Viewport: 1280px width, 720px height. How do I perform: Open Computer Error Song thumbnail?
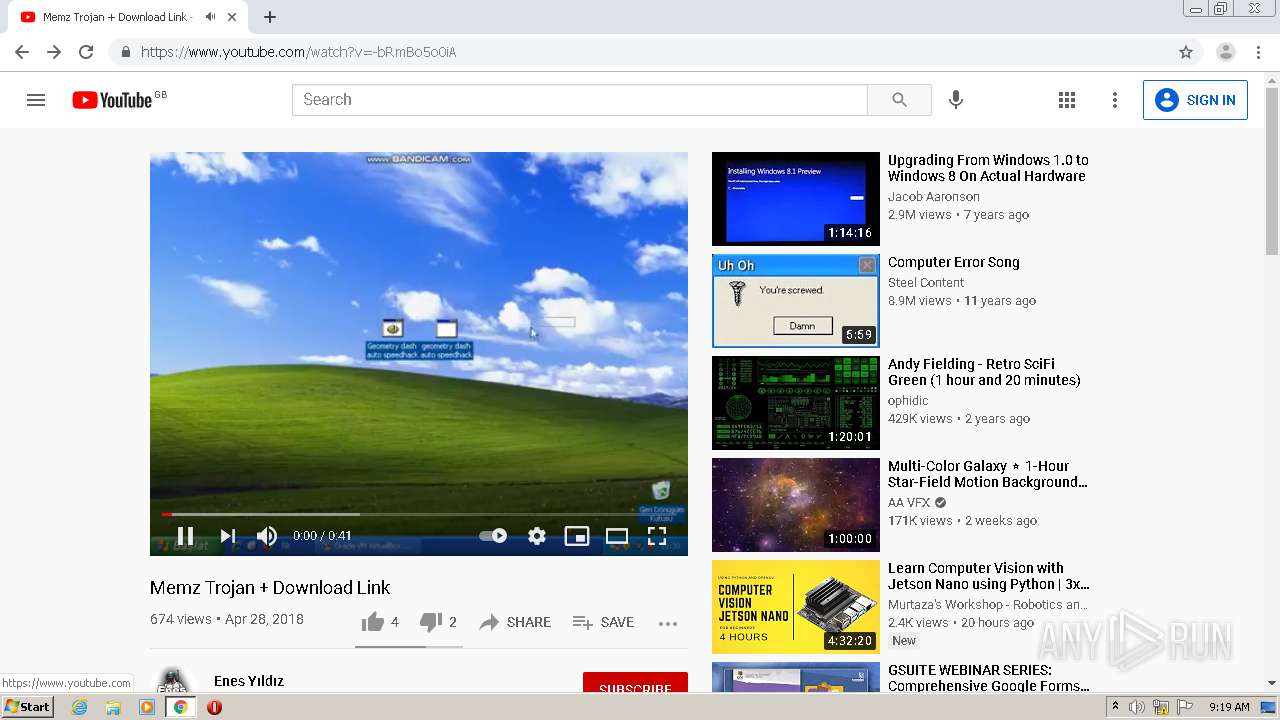(796, 301)
